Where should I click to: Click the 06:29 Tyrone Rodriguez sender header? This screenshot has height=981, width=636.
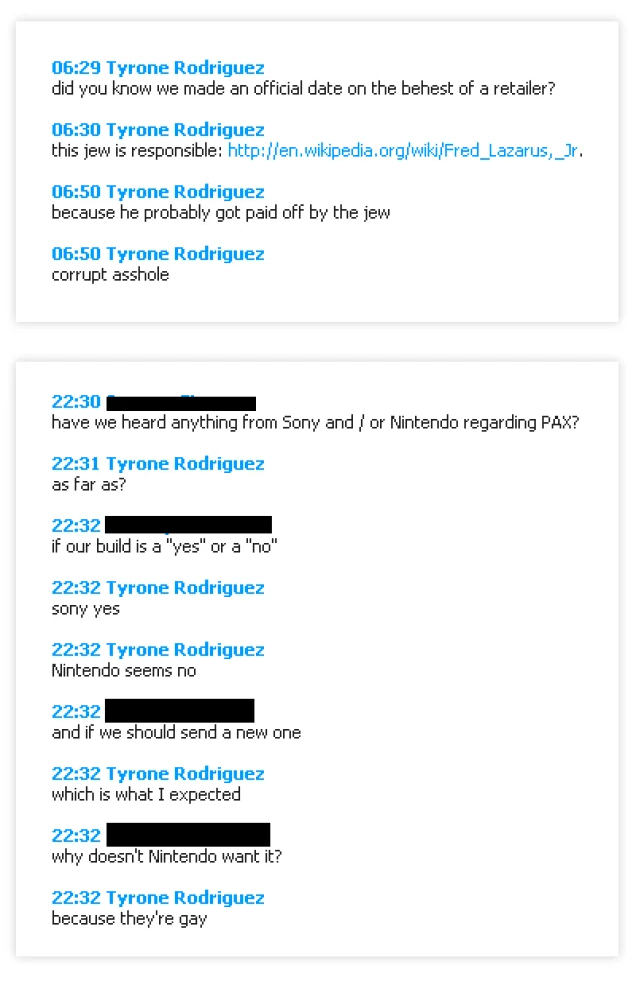tap(158, 68)
